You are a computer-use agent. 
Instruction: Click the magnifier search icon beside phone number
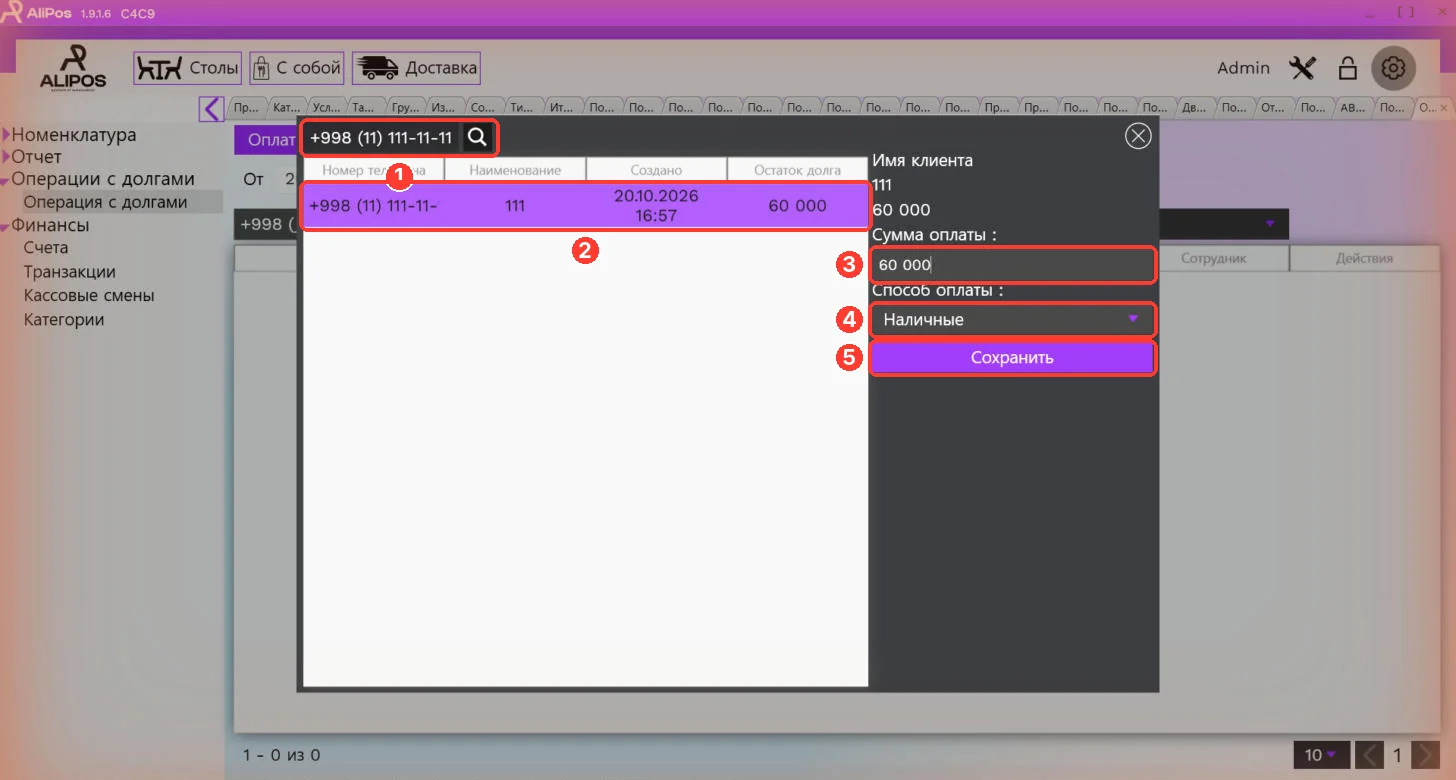click(x=478, y=137)
